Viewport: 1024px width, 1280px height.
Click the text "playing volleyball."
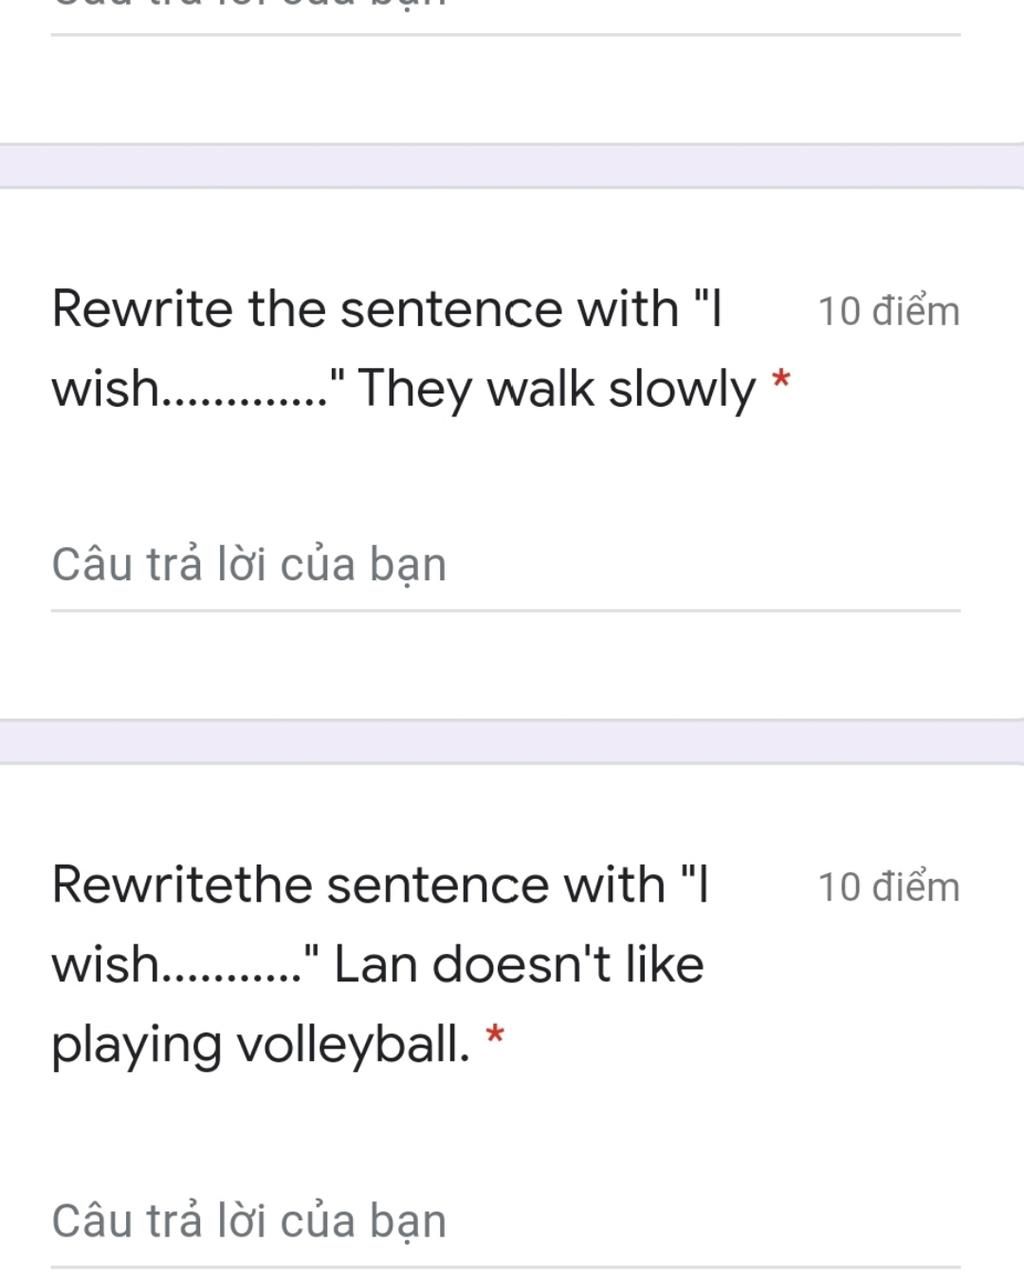pos(260,1045)
